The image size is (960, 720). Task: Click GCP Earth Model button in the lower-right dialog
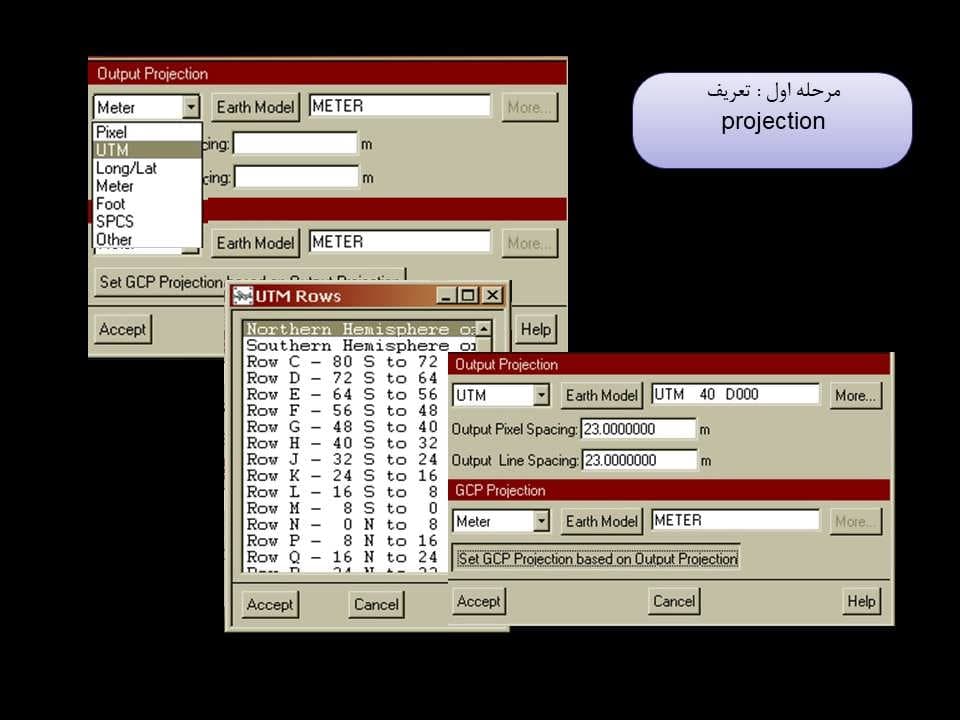point(601,522)
